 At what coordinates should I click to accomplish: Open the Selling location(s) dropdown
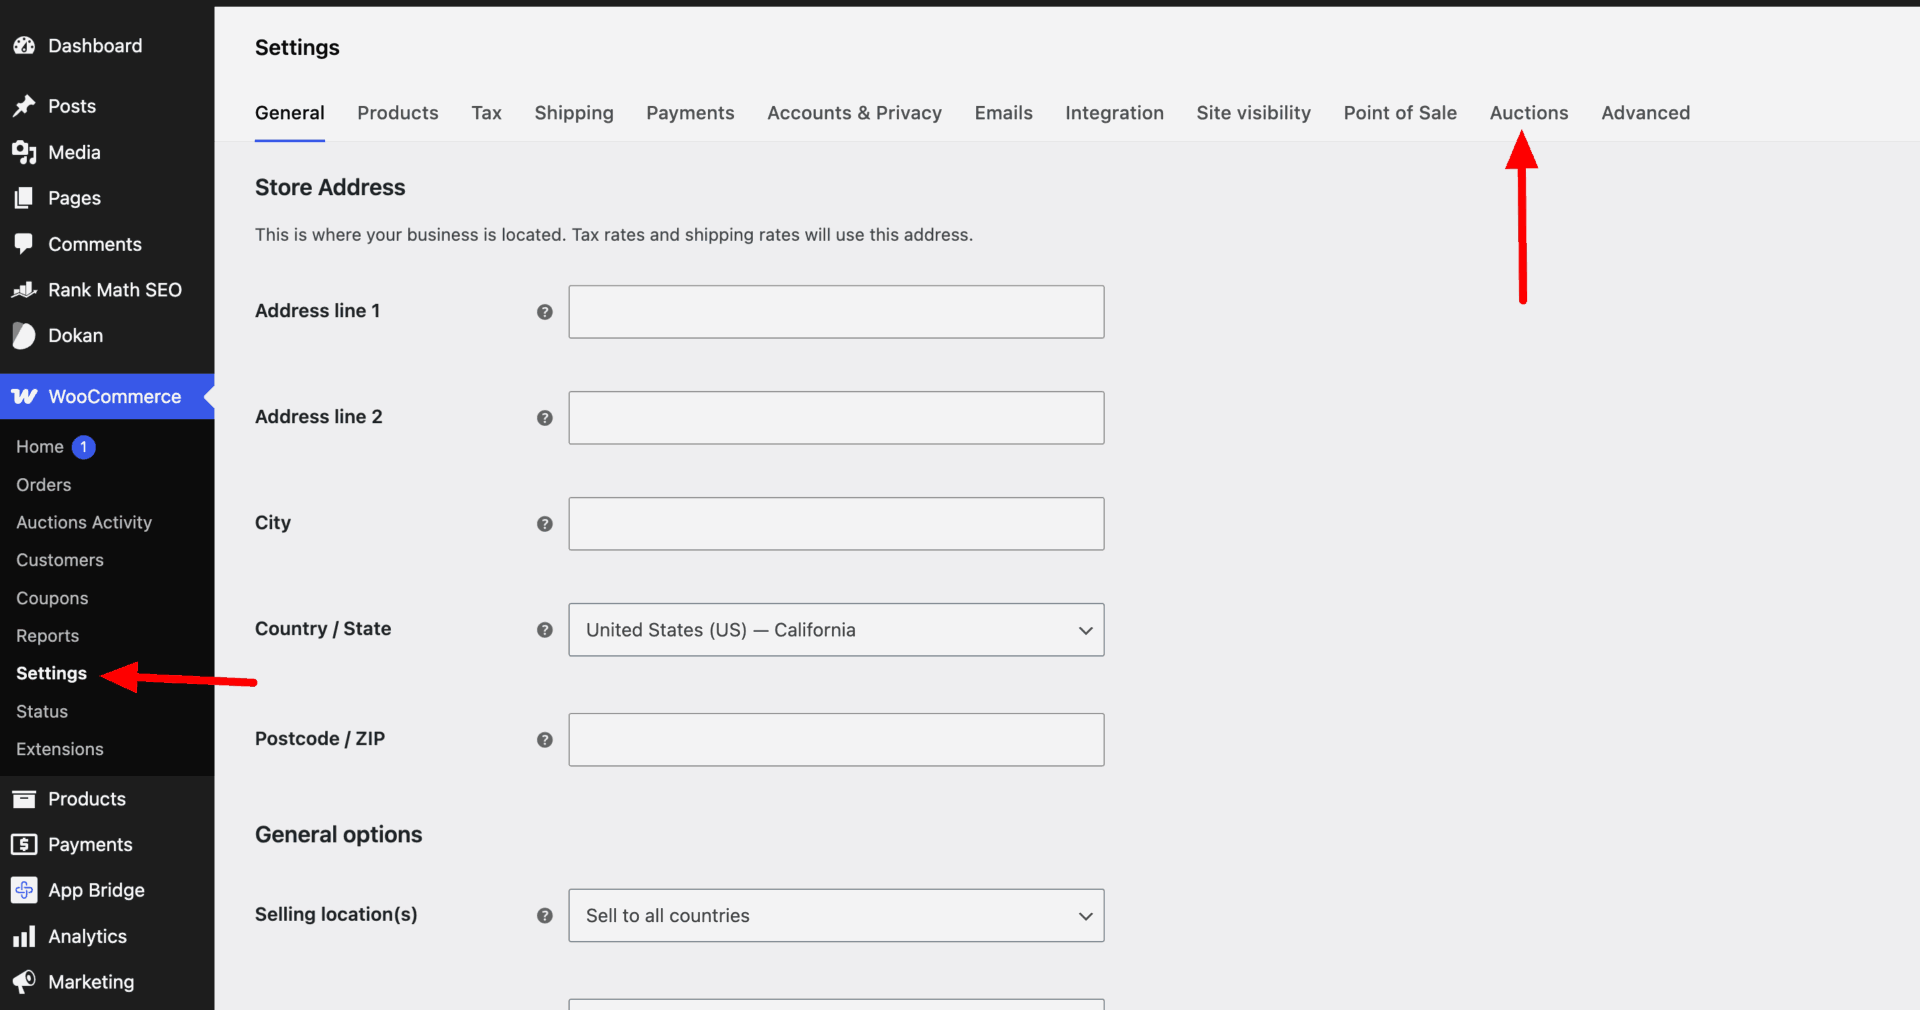click(x=836, y=916)
